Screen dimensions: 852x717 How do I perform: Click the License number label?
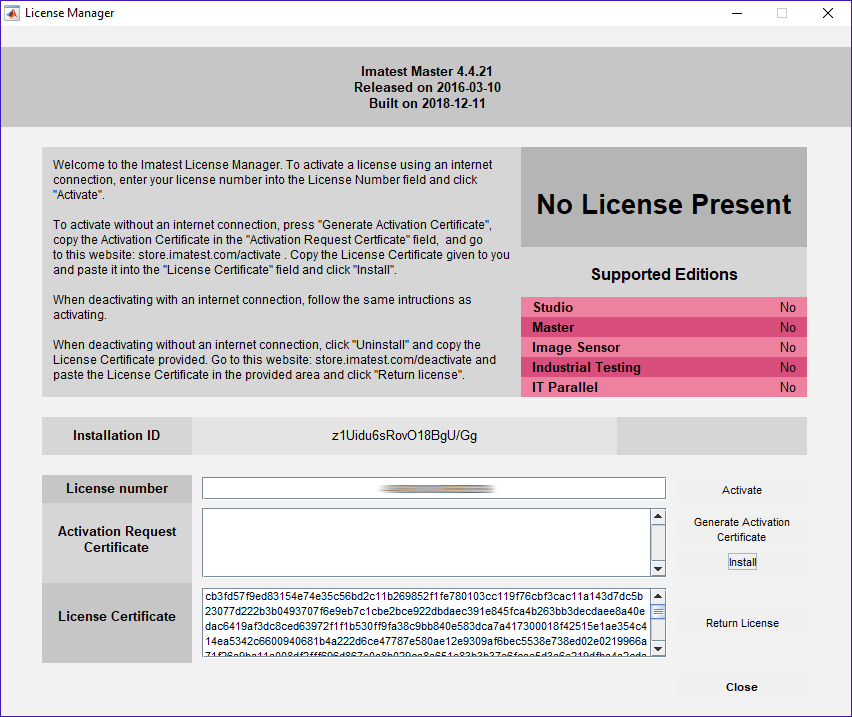click(x=117, y=488)
